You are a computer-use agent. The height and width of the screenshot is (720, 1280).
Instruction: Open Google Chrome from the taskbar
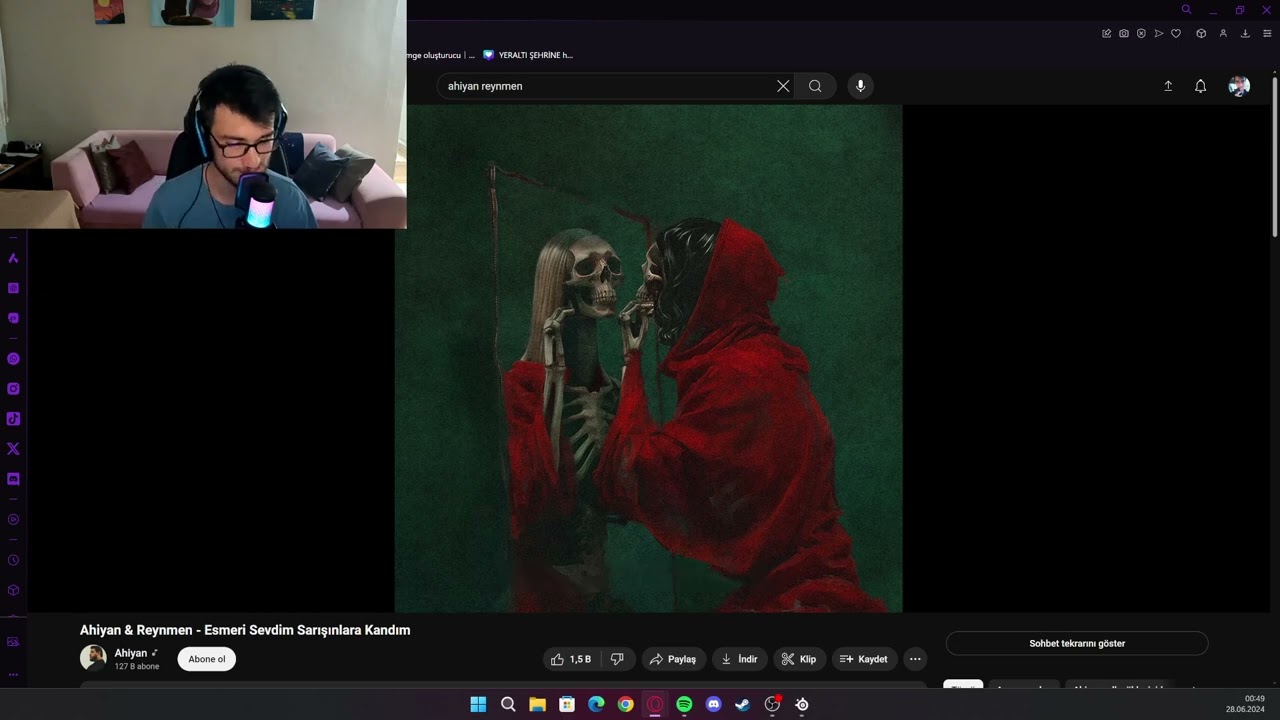[625, 704]
